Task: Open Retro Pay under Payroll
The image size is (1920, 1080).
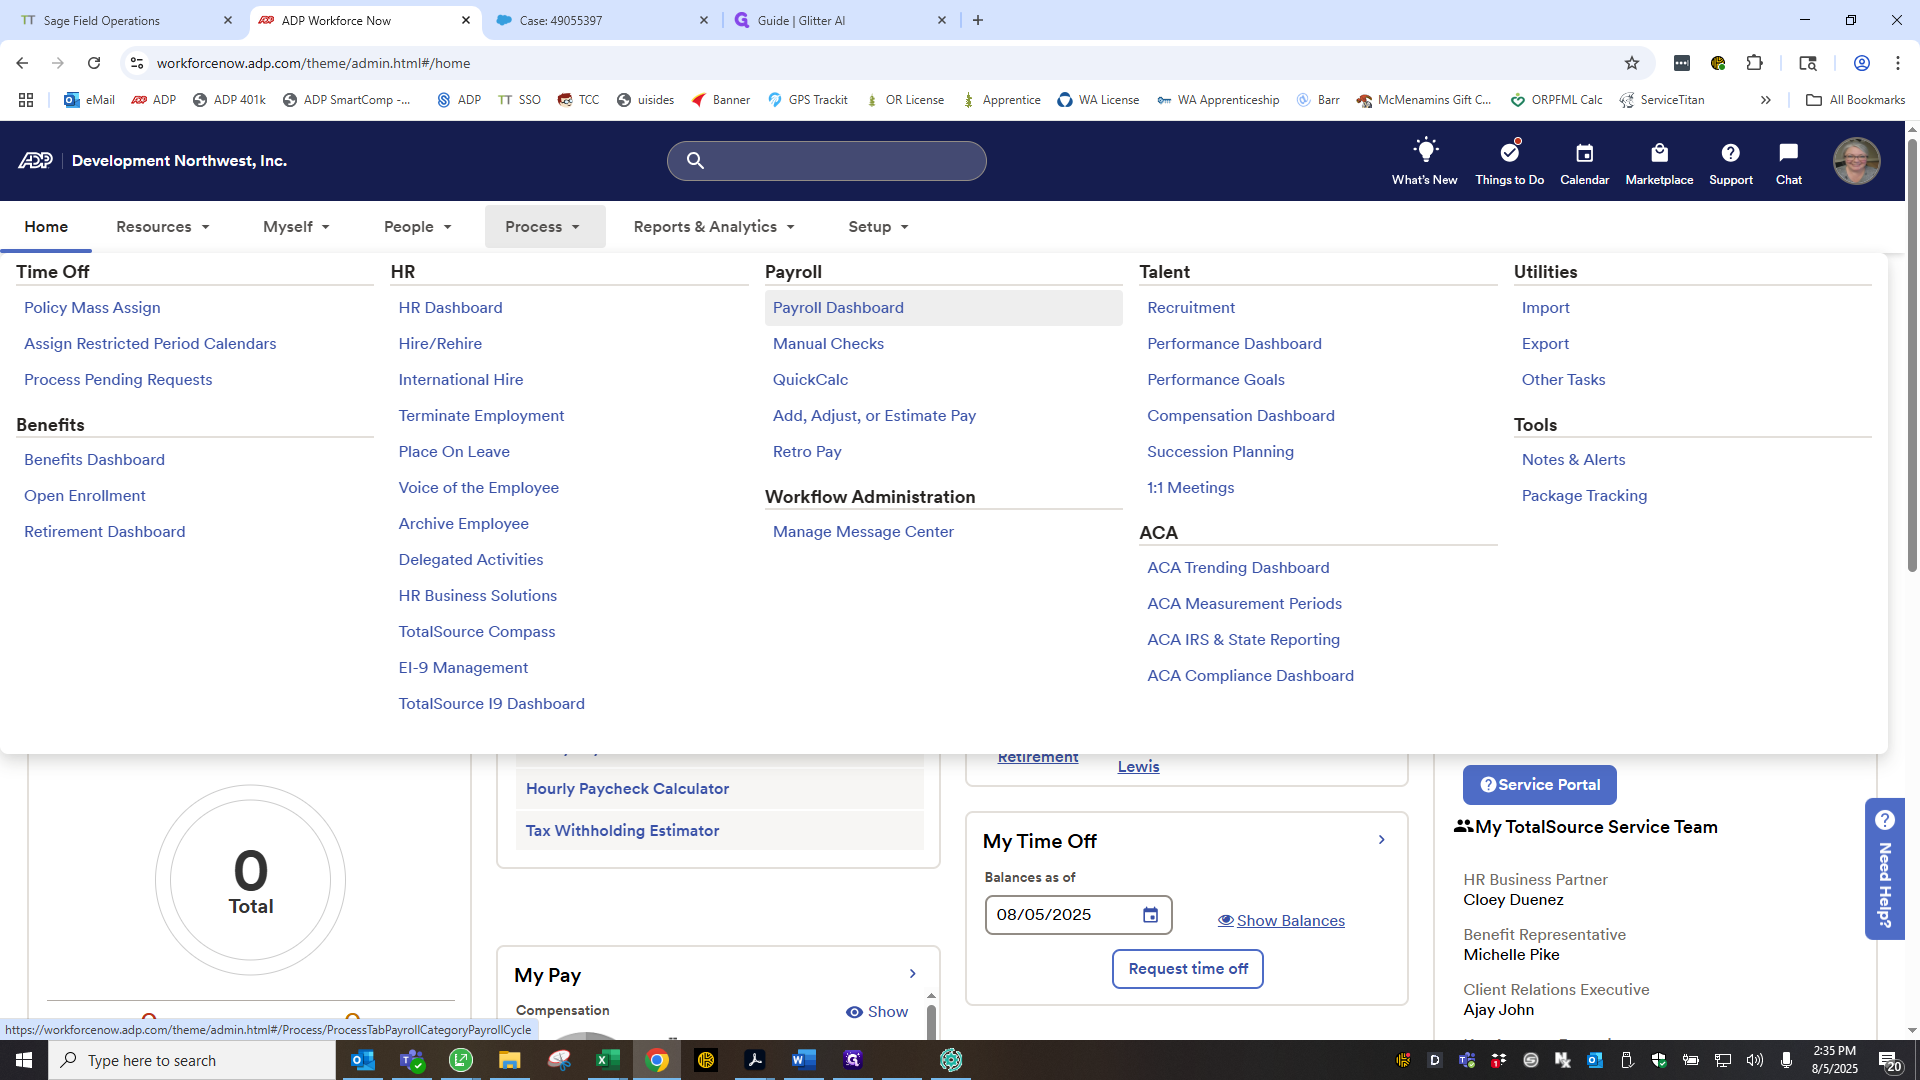Action: pyautogui.click(x=807, y=452)
